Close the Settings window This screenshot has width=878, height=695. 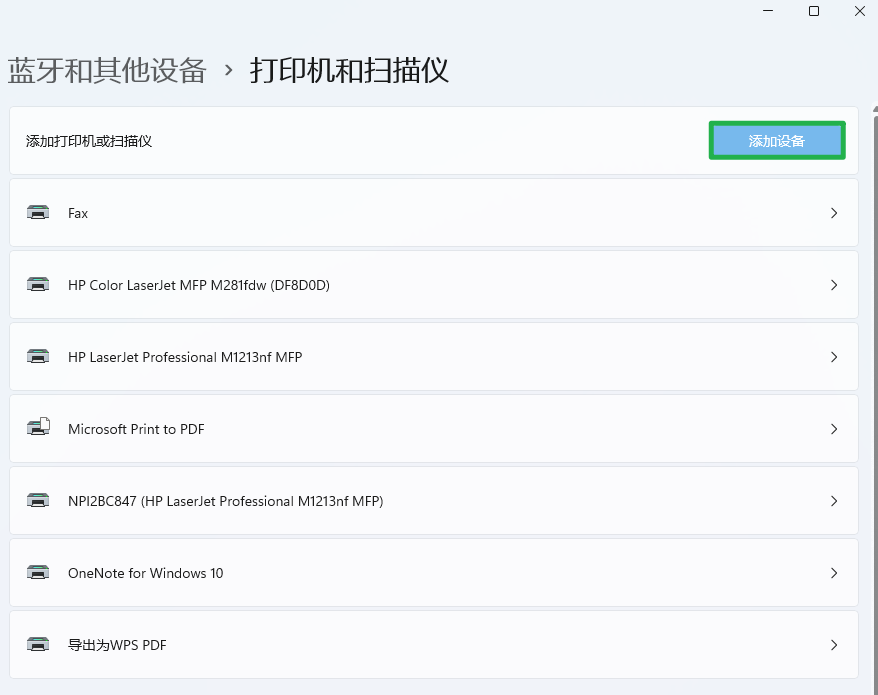point(860,11)
